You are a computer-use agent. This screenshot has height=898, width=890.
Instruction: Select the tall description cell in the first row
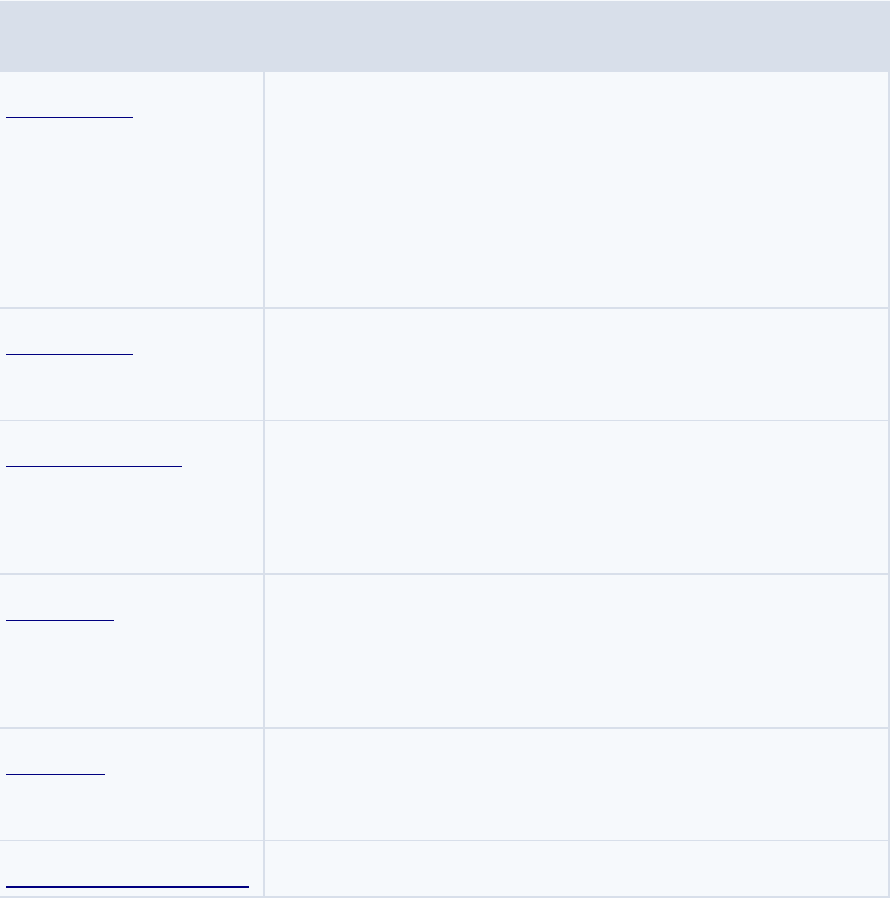pos(576,189)
